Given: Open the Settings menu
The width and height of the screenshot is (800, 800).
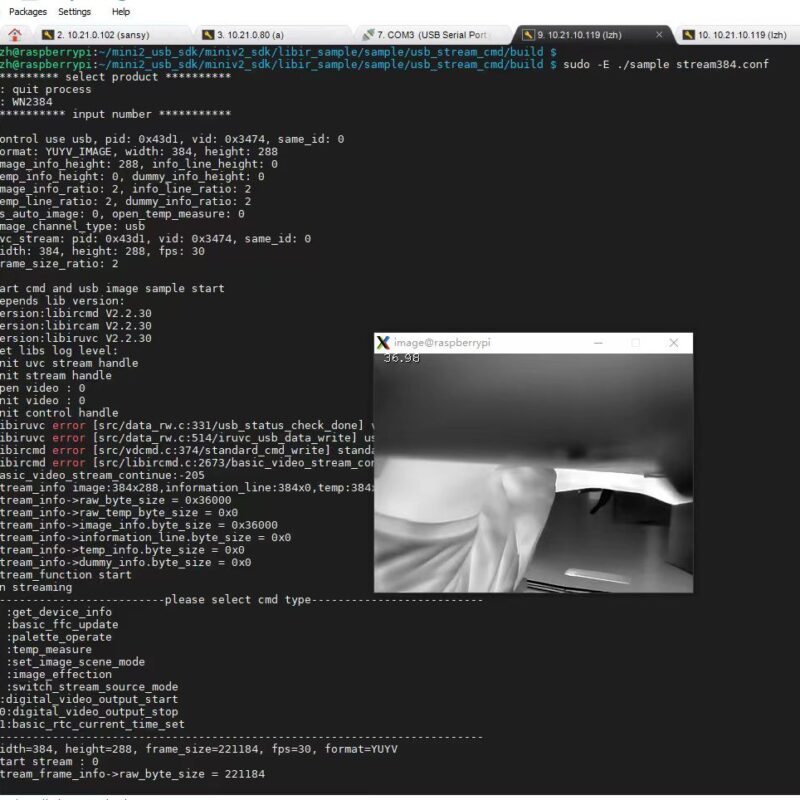Looking at the screenshot, I should (74, 12).
